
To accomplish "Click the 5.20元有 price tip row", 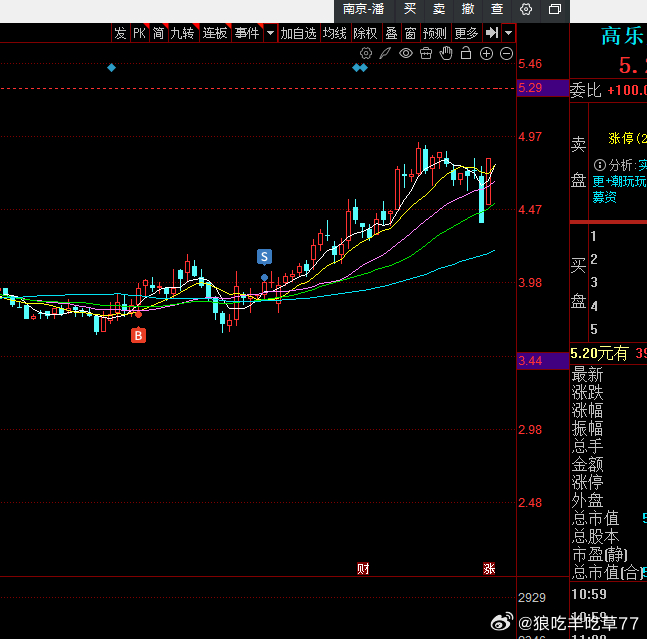I will tap(608, 354).
